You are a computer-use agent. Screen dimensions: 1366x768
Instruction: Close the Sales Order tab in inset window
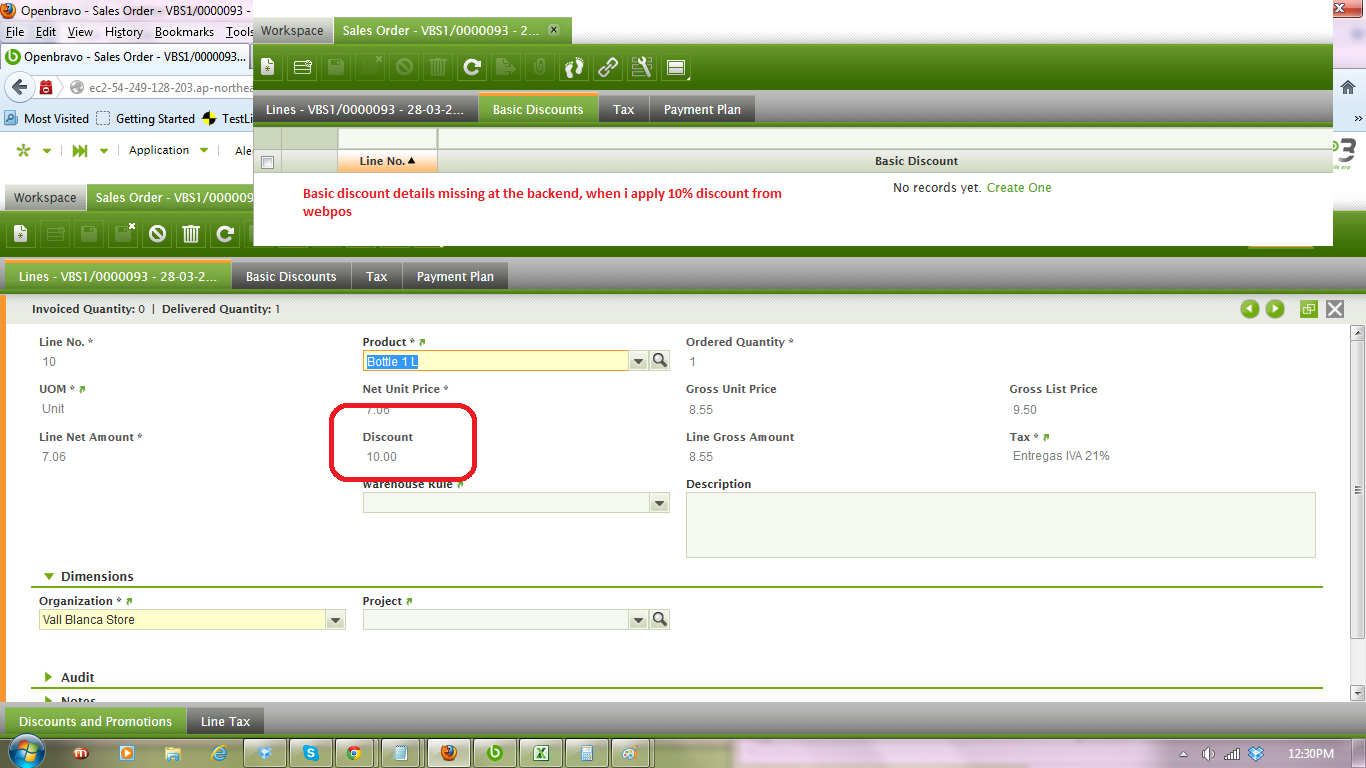click(554, 30)
